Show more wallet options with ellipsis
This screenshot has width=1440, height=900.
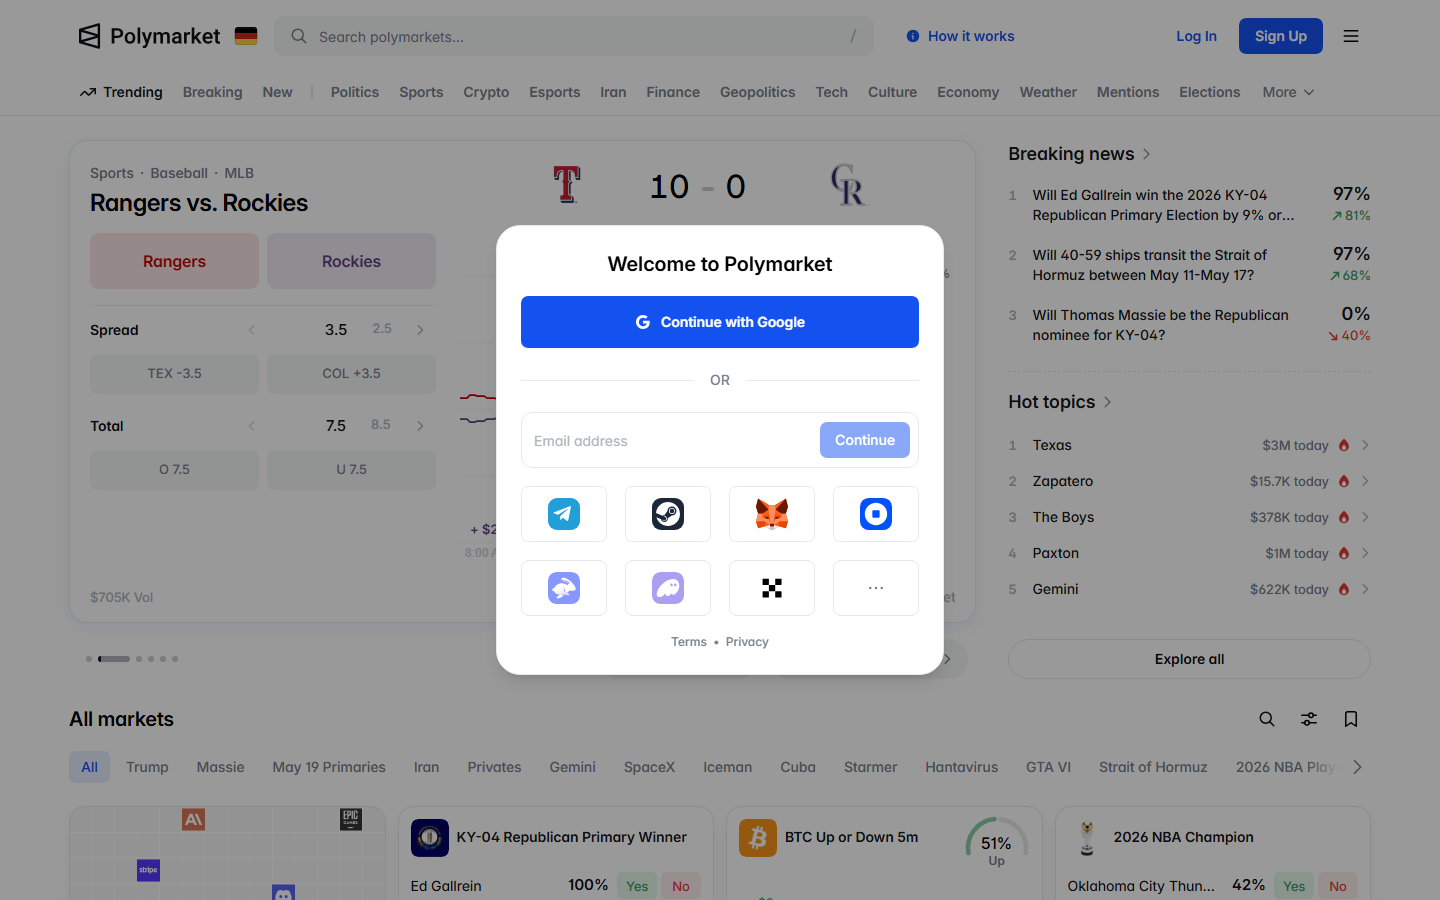[x=876, y=588]
